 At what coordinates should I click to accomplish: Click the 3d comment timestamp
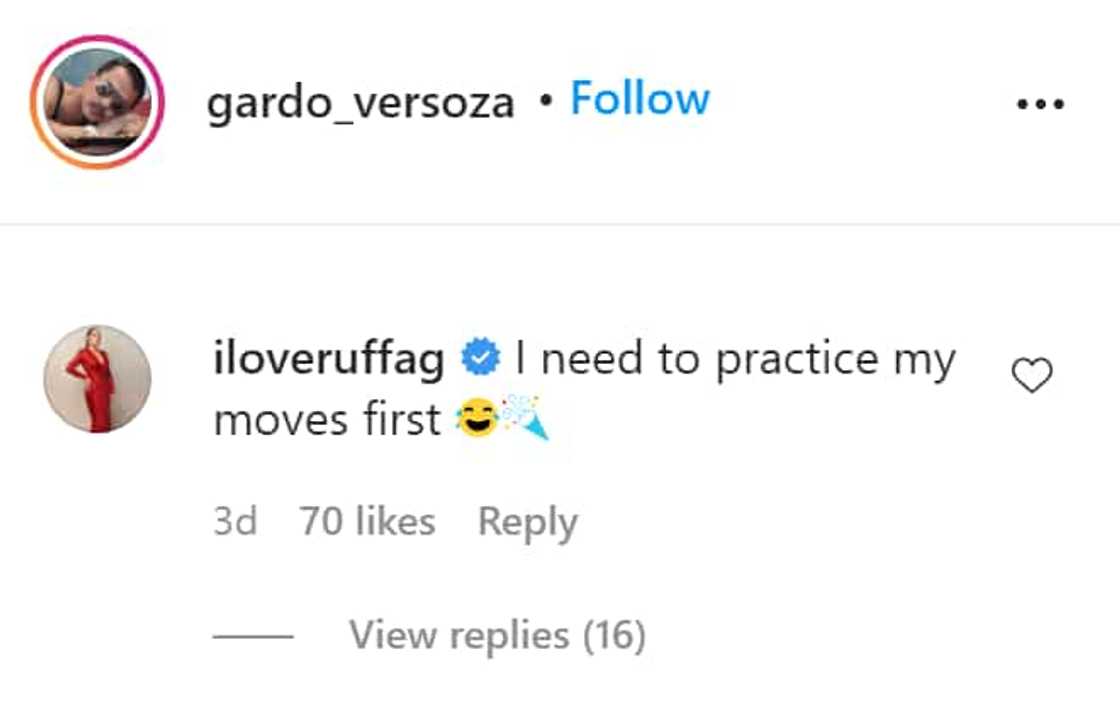(235, 522)
